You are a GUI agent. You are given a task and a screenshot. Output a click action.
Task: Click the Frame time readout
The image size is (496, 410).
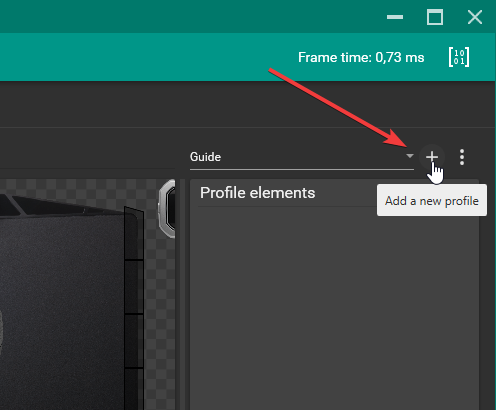[361, 57]
